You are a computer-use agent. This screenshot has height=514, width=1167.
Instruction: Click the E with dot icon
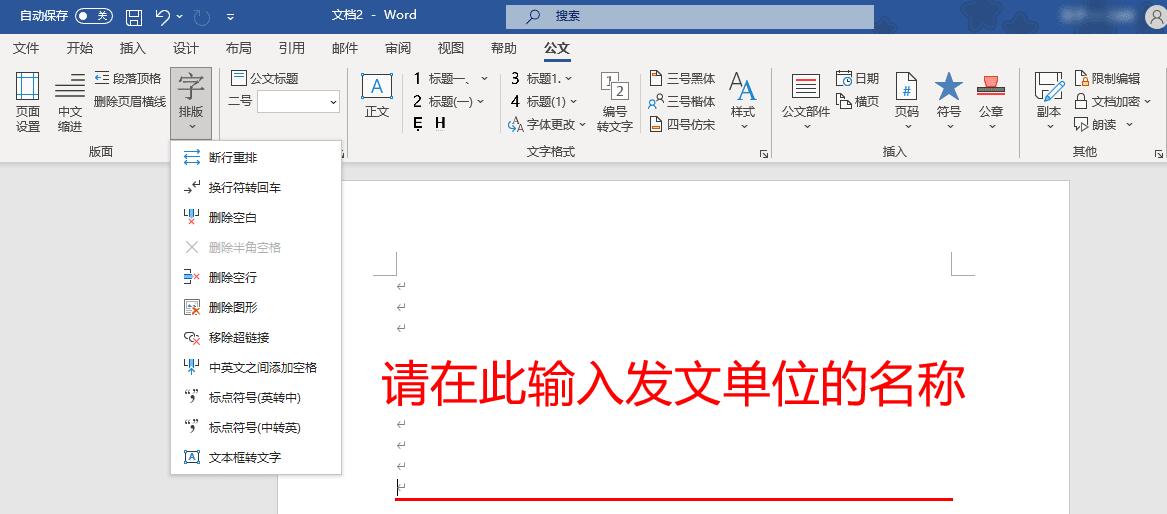click(417, 123)
